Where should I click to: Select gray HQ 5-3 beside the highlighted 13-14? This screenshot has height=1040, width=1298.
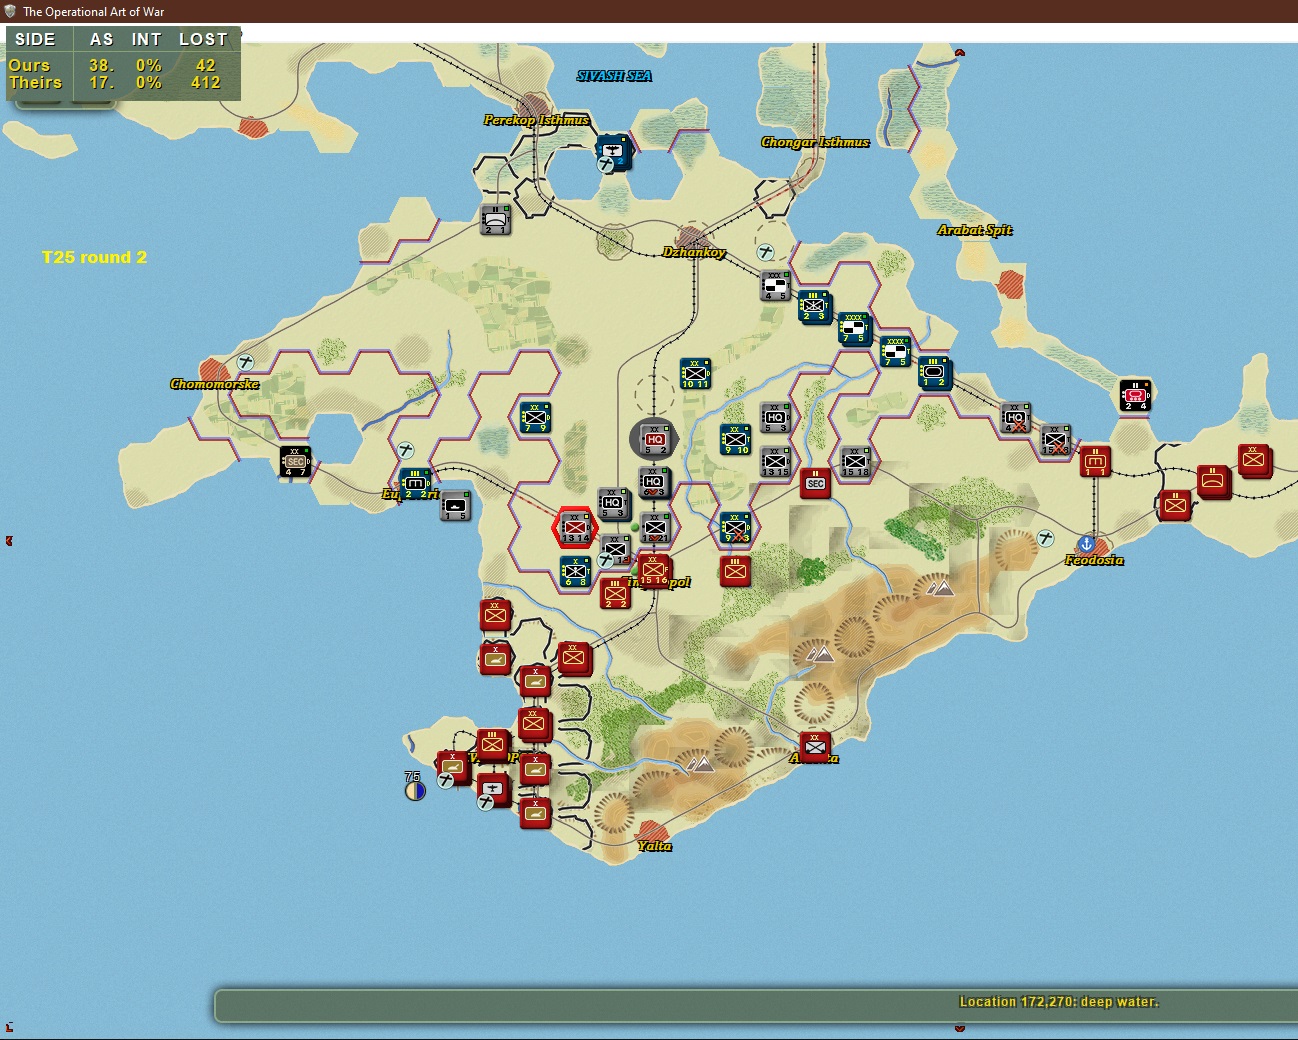[613, 505]
